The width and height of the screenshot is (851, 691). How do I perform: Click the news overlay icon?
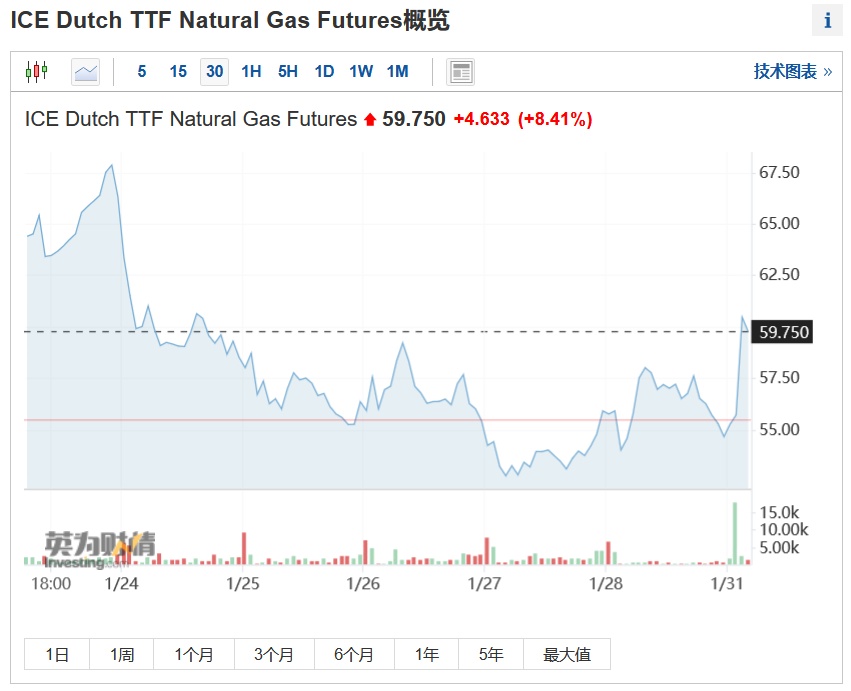coord(461,71)
